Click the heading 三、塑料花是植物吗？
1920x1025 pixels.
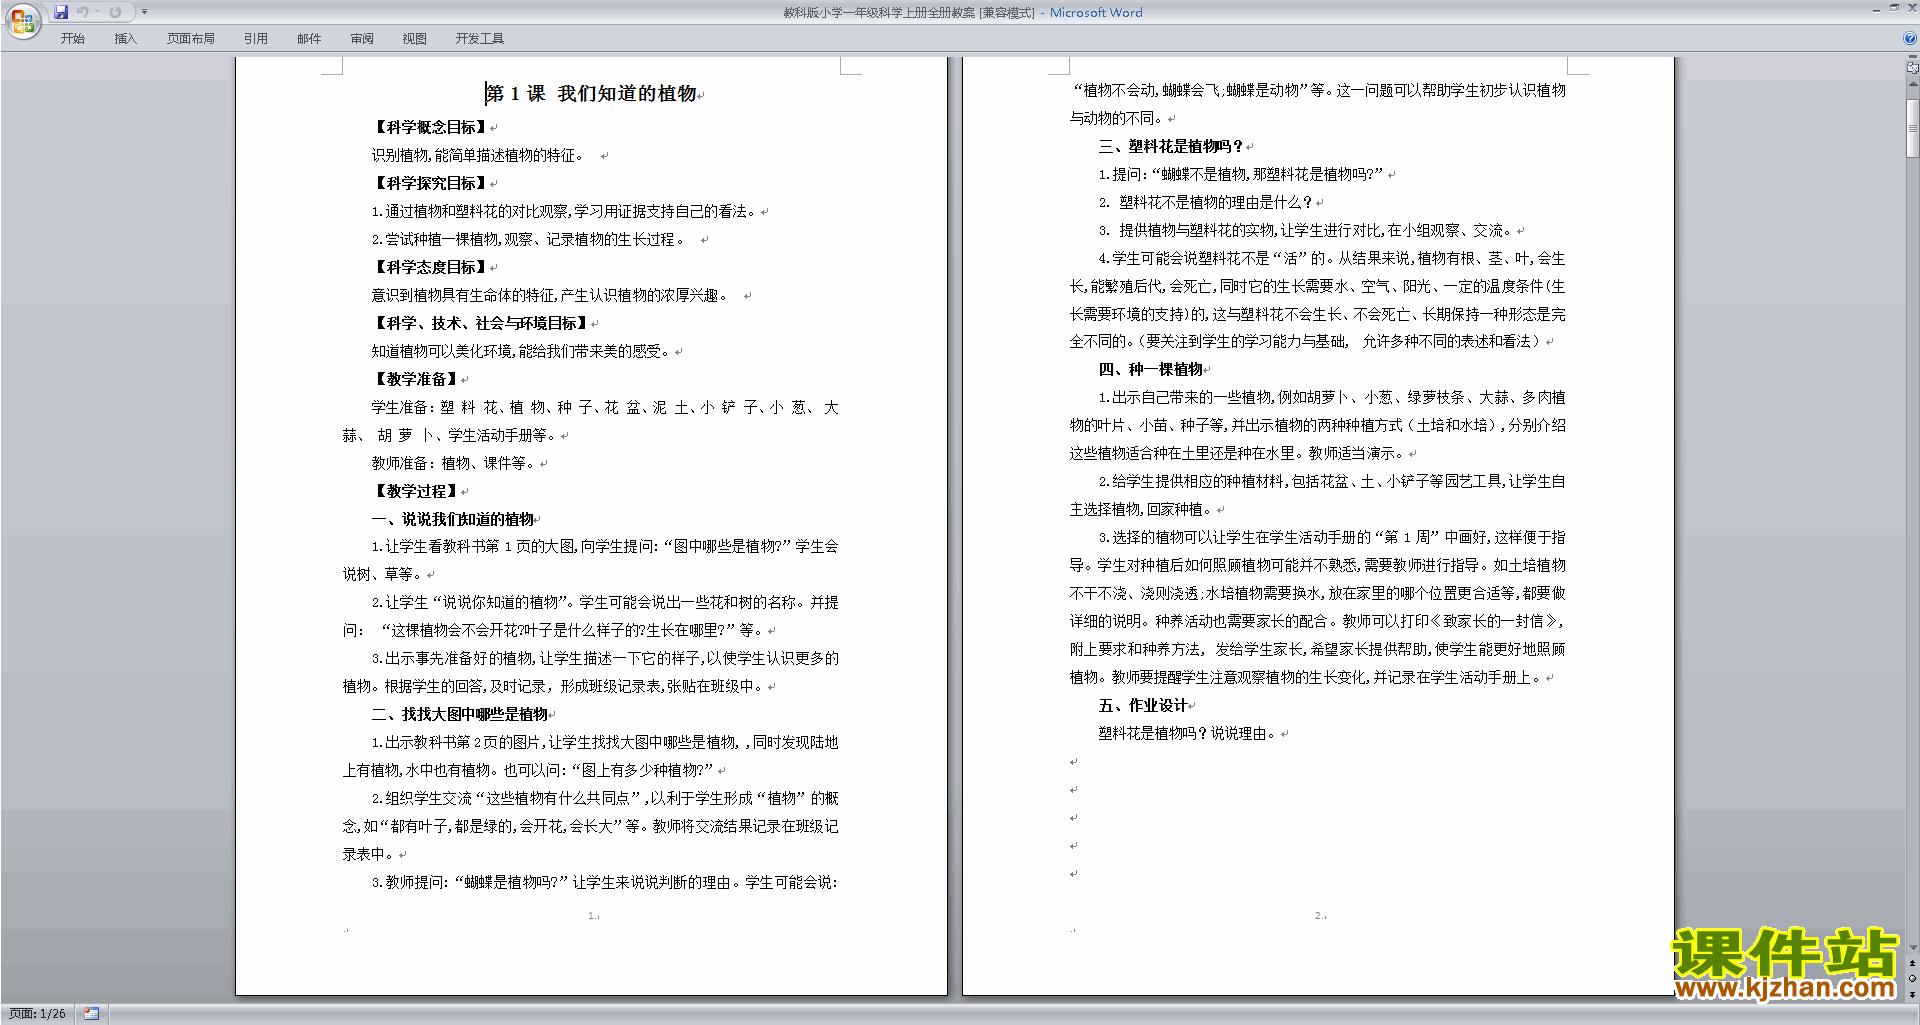coord(1171,146)
